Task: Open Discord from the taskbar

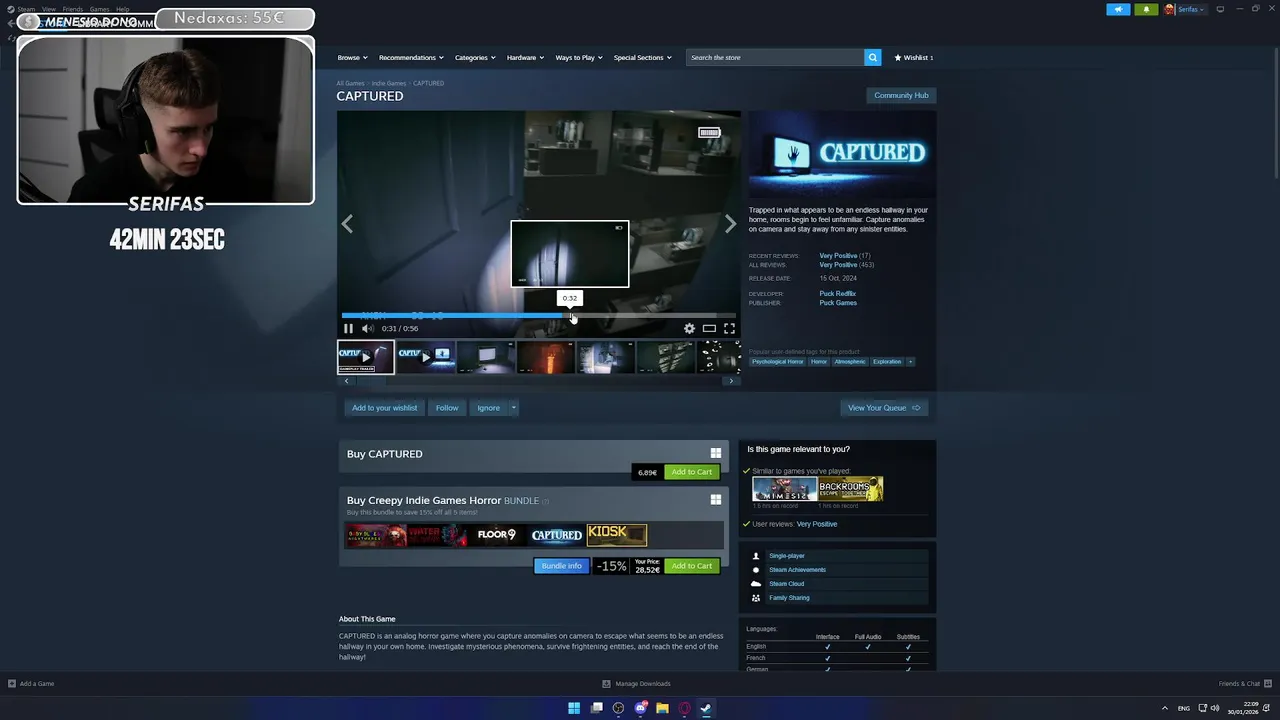Action: [x=640, y=708]
